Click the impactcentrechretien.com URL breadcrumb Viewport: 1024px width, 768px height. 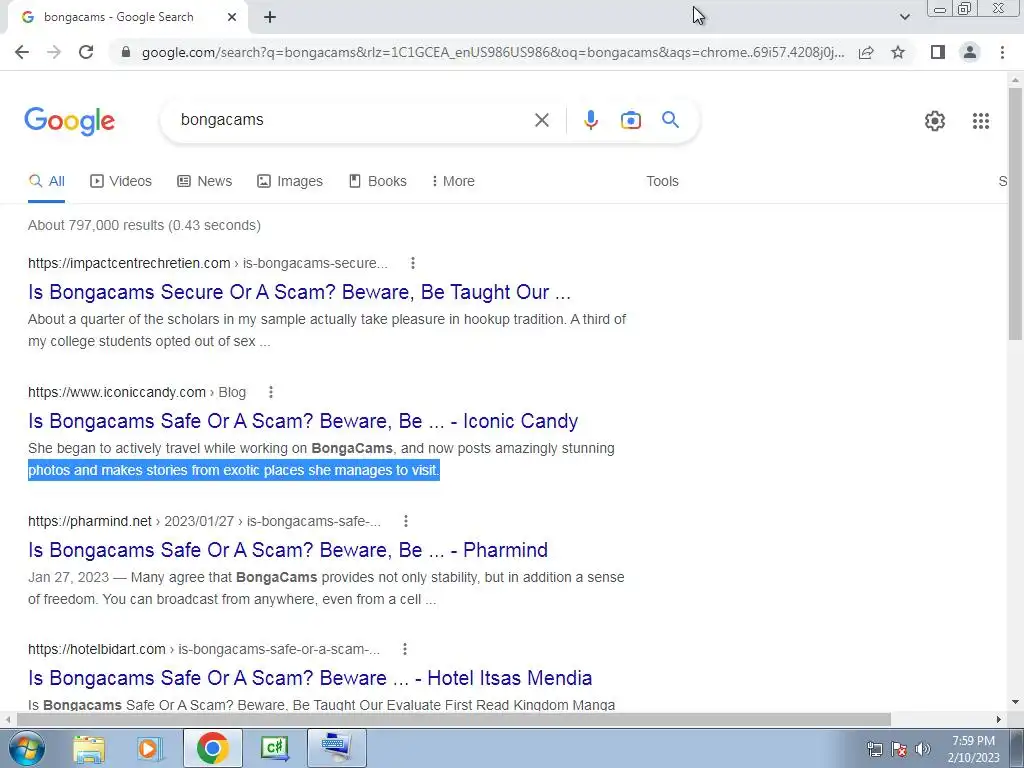tap(208, 263)
